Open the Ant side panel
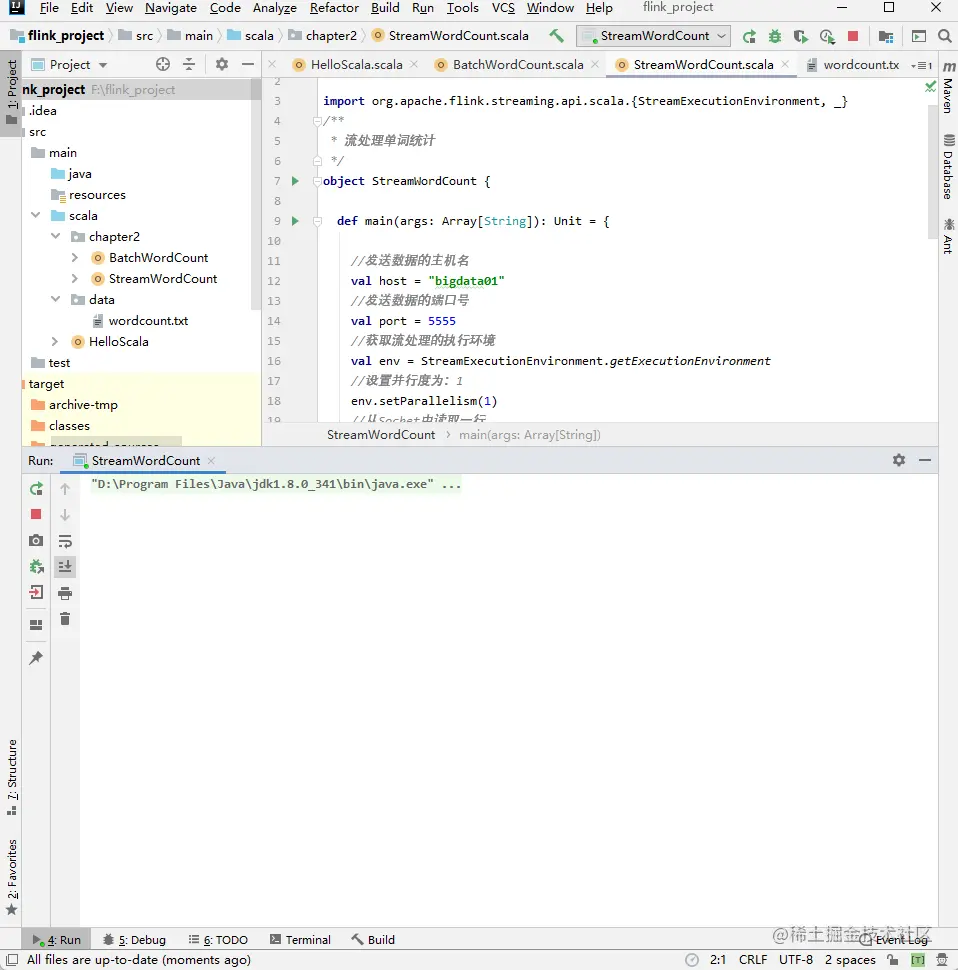Screen dimensions: 958x970 [x=948, y=236]
